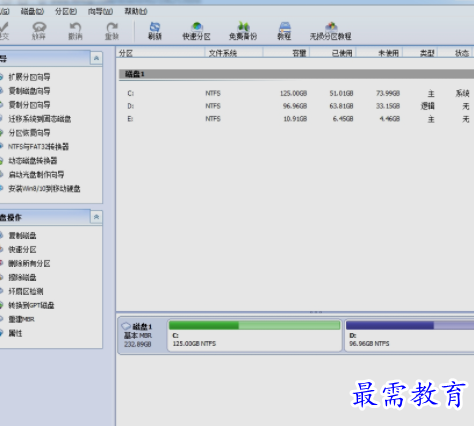Open 分区恢复向导
The width and height of the screenshot is (474, 426).
point(29,133)
